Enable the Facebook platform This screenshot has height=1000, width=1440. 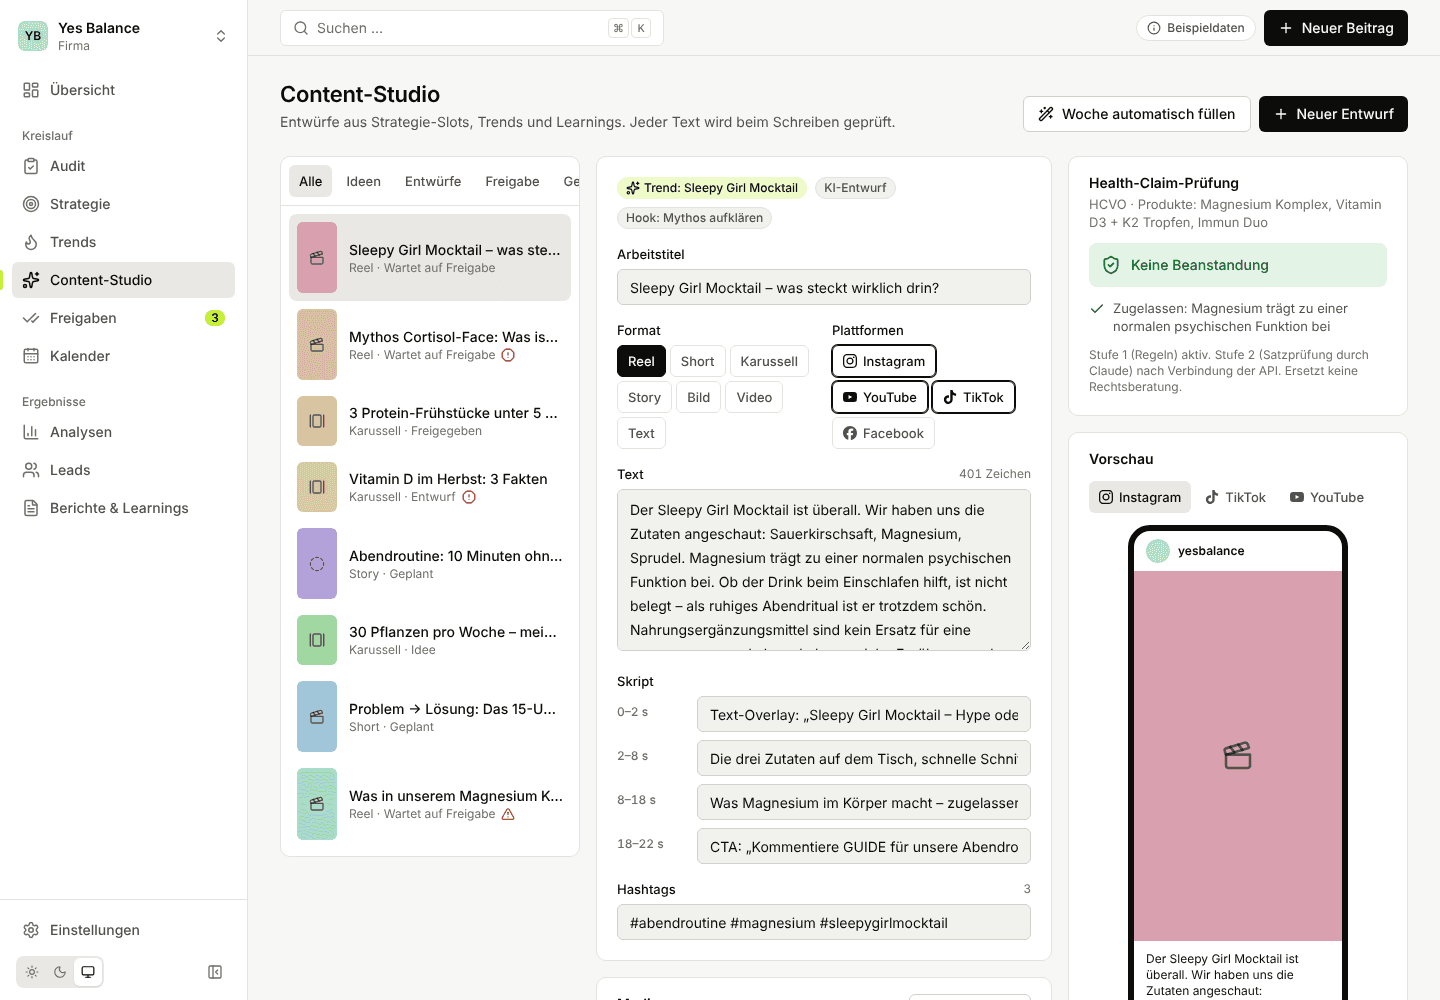point(884,433)
